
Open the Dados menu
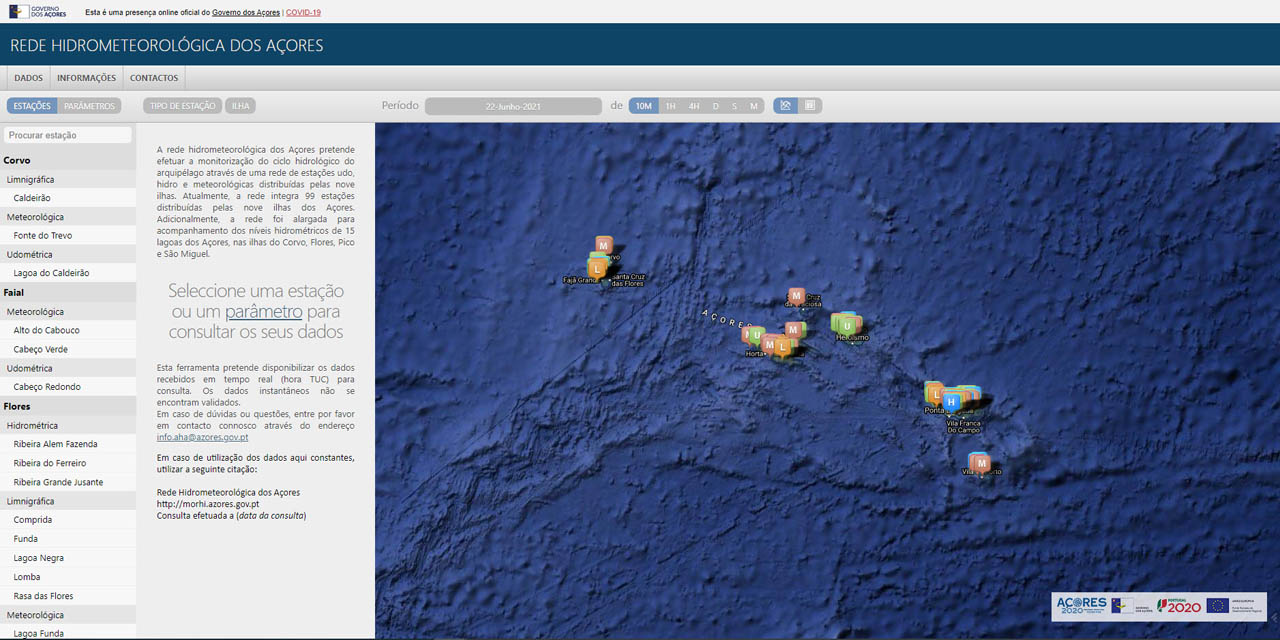[x=29, y=78]
